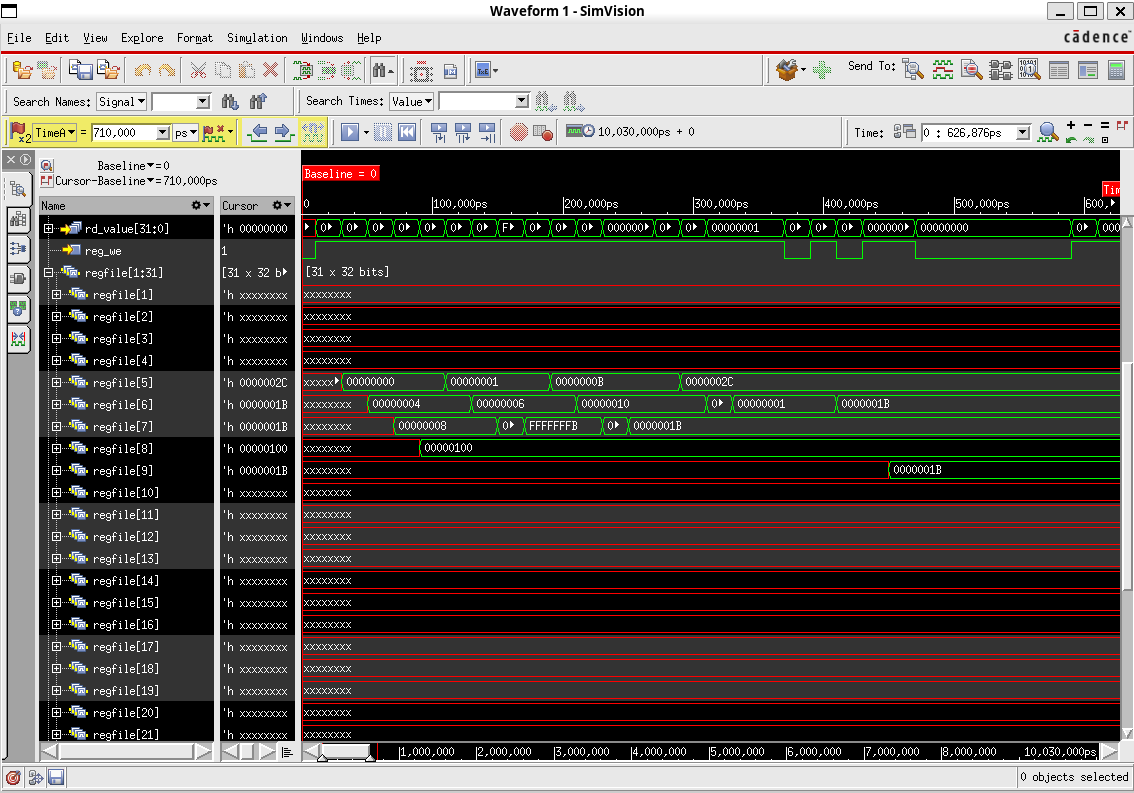This screenshot has height=793, width=1134.
Task: Expand the regfile[9] entry
Action: click(56, 470)
